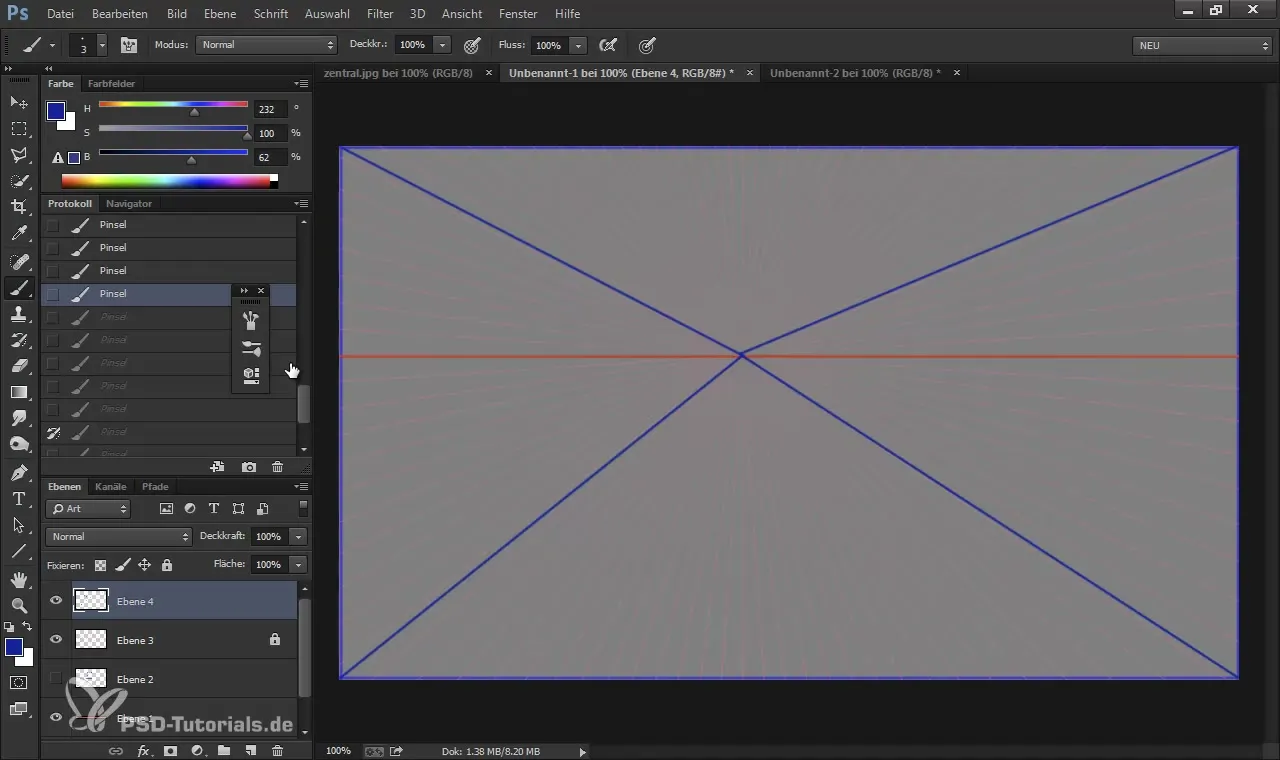Select the History Brush tool
The width and height of the screenshot is (1280, 760).
coord(19,340)
